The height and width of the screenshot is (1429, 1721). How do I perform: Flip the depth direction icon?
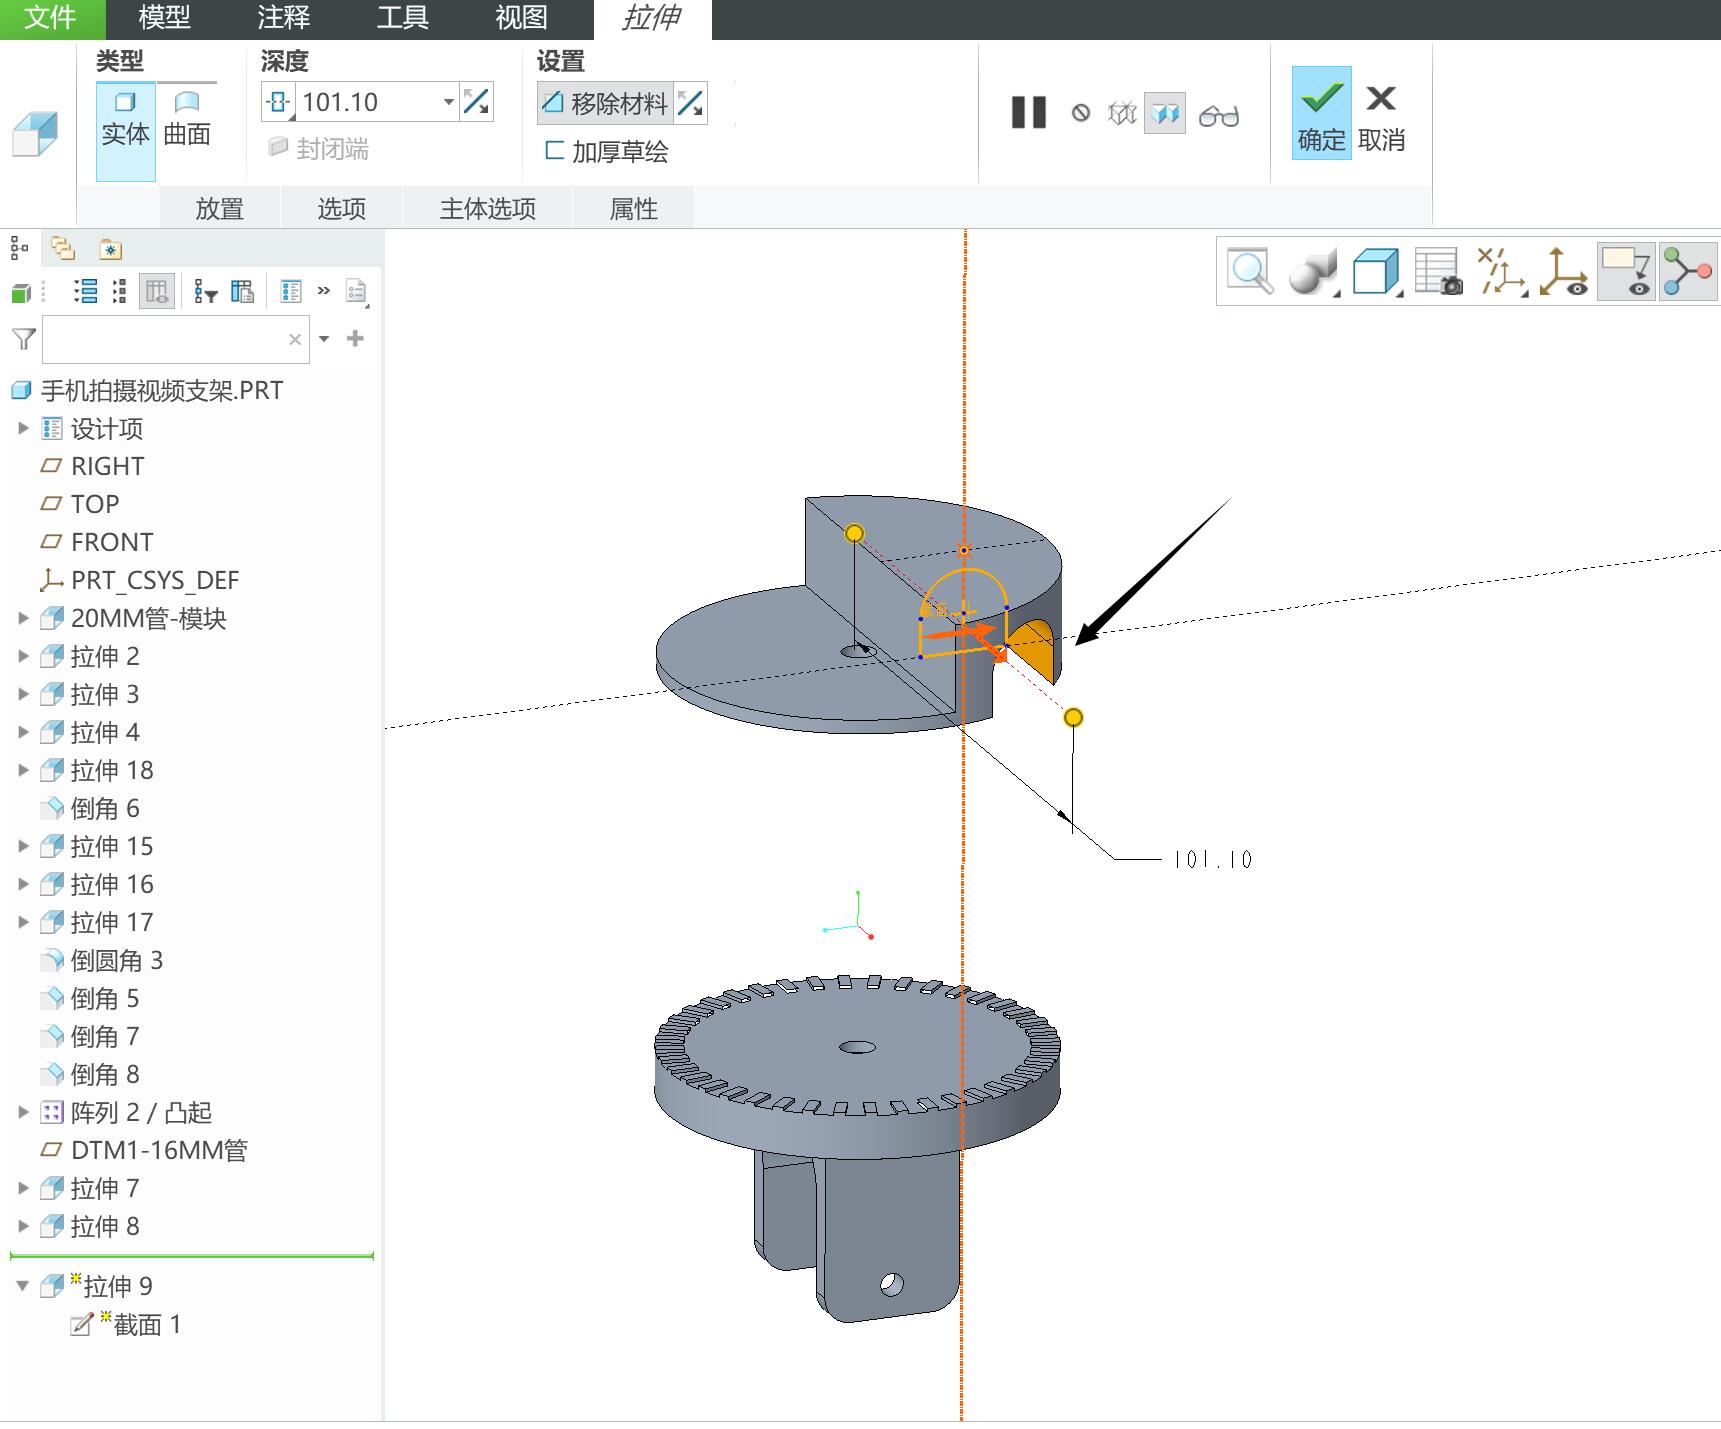coord(476,102)
